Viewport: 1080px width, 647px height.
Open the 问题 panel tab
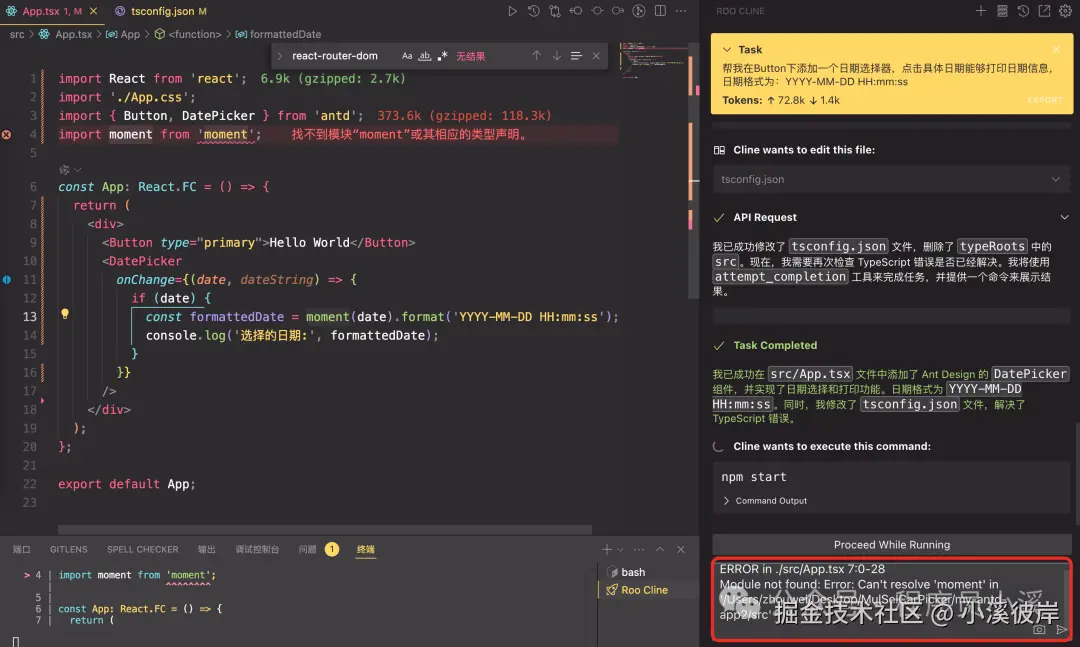pos(318,549)
